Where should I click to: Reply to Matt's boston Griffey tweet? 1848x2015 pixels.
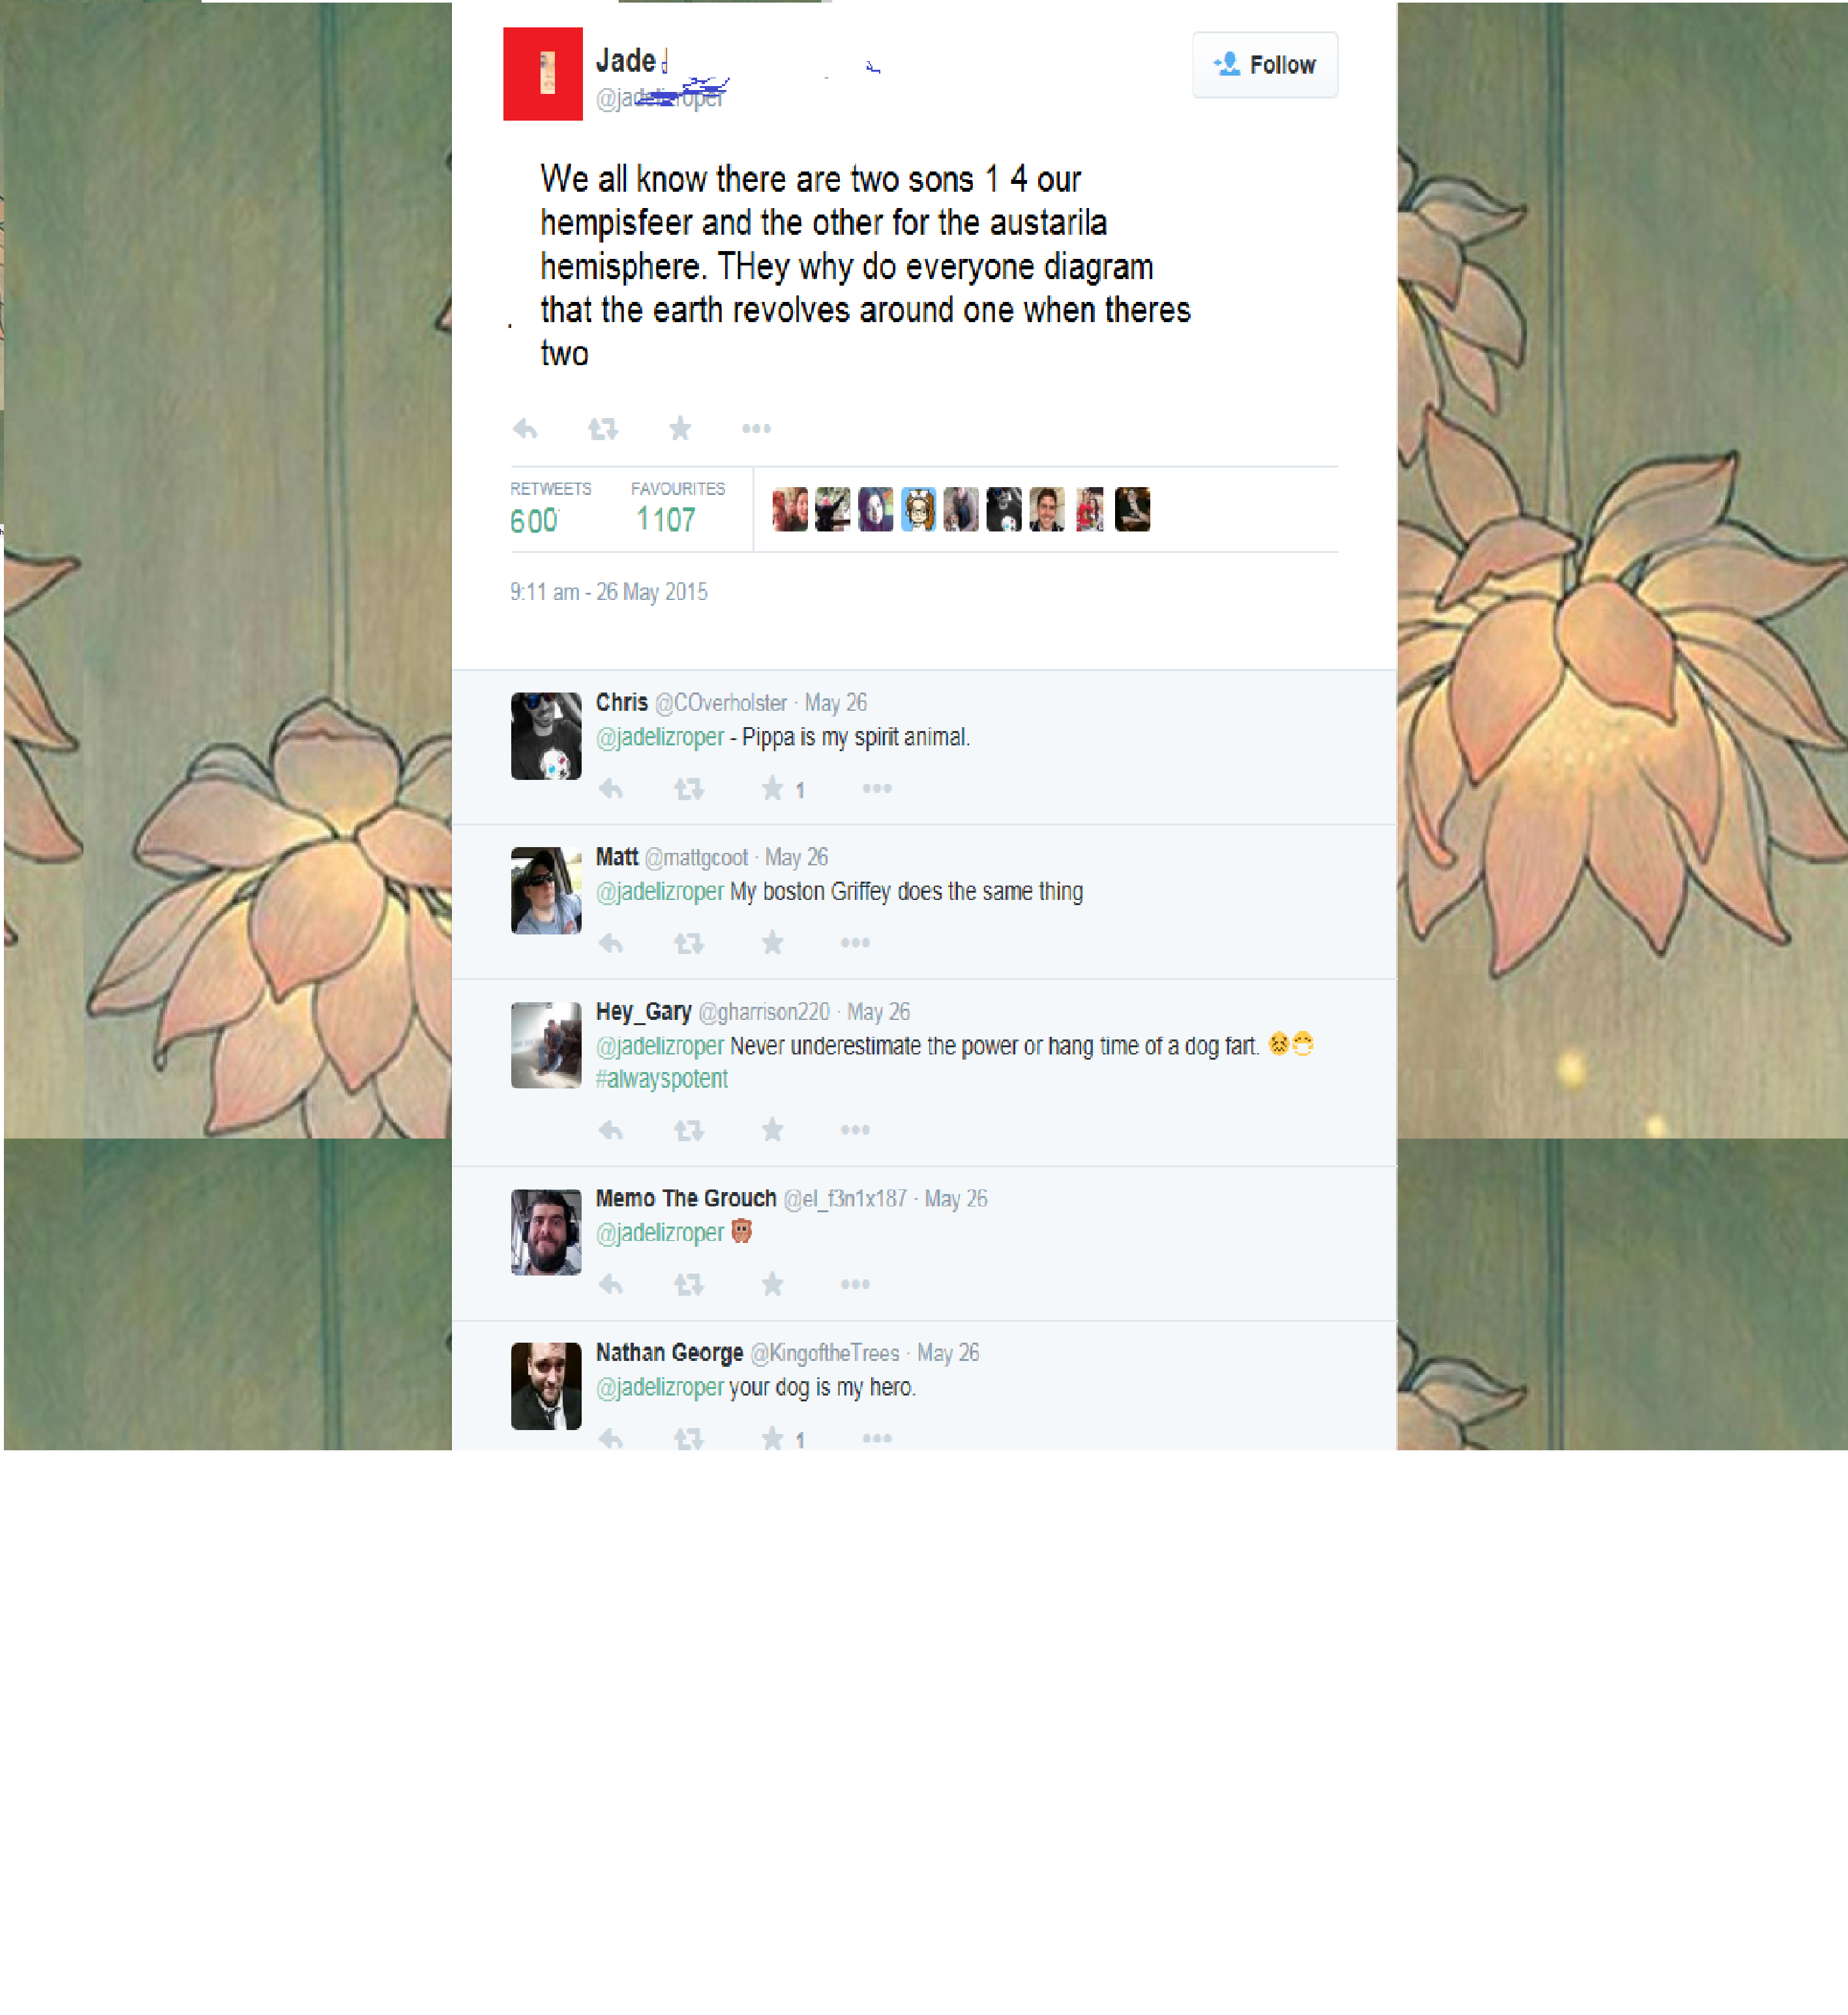[611, 943]
